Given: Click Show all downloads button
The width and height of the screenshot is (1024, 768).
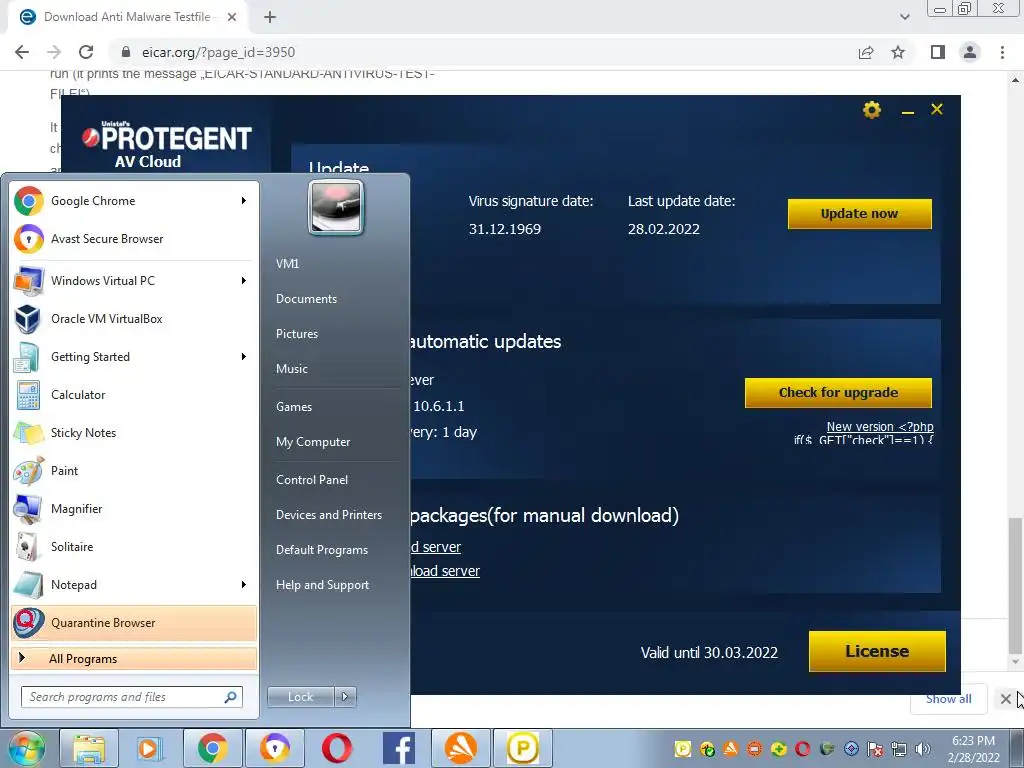Looking at the screenshot, I should (948, 699).
